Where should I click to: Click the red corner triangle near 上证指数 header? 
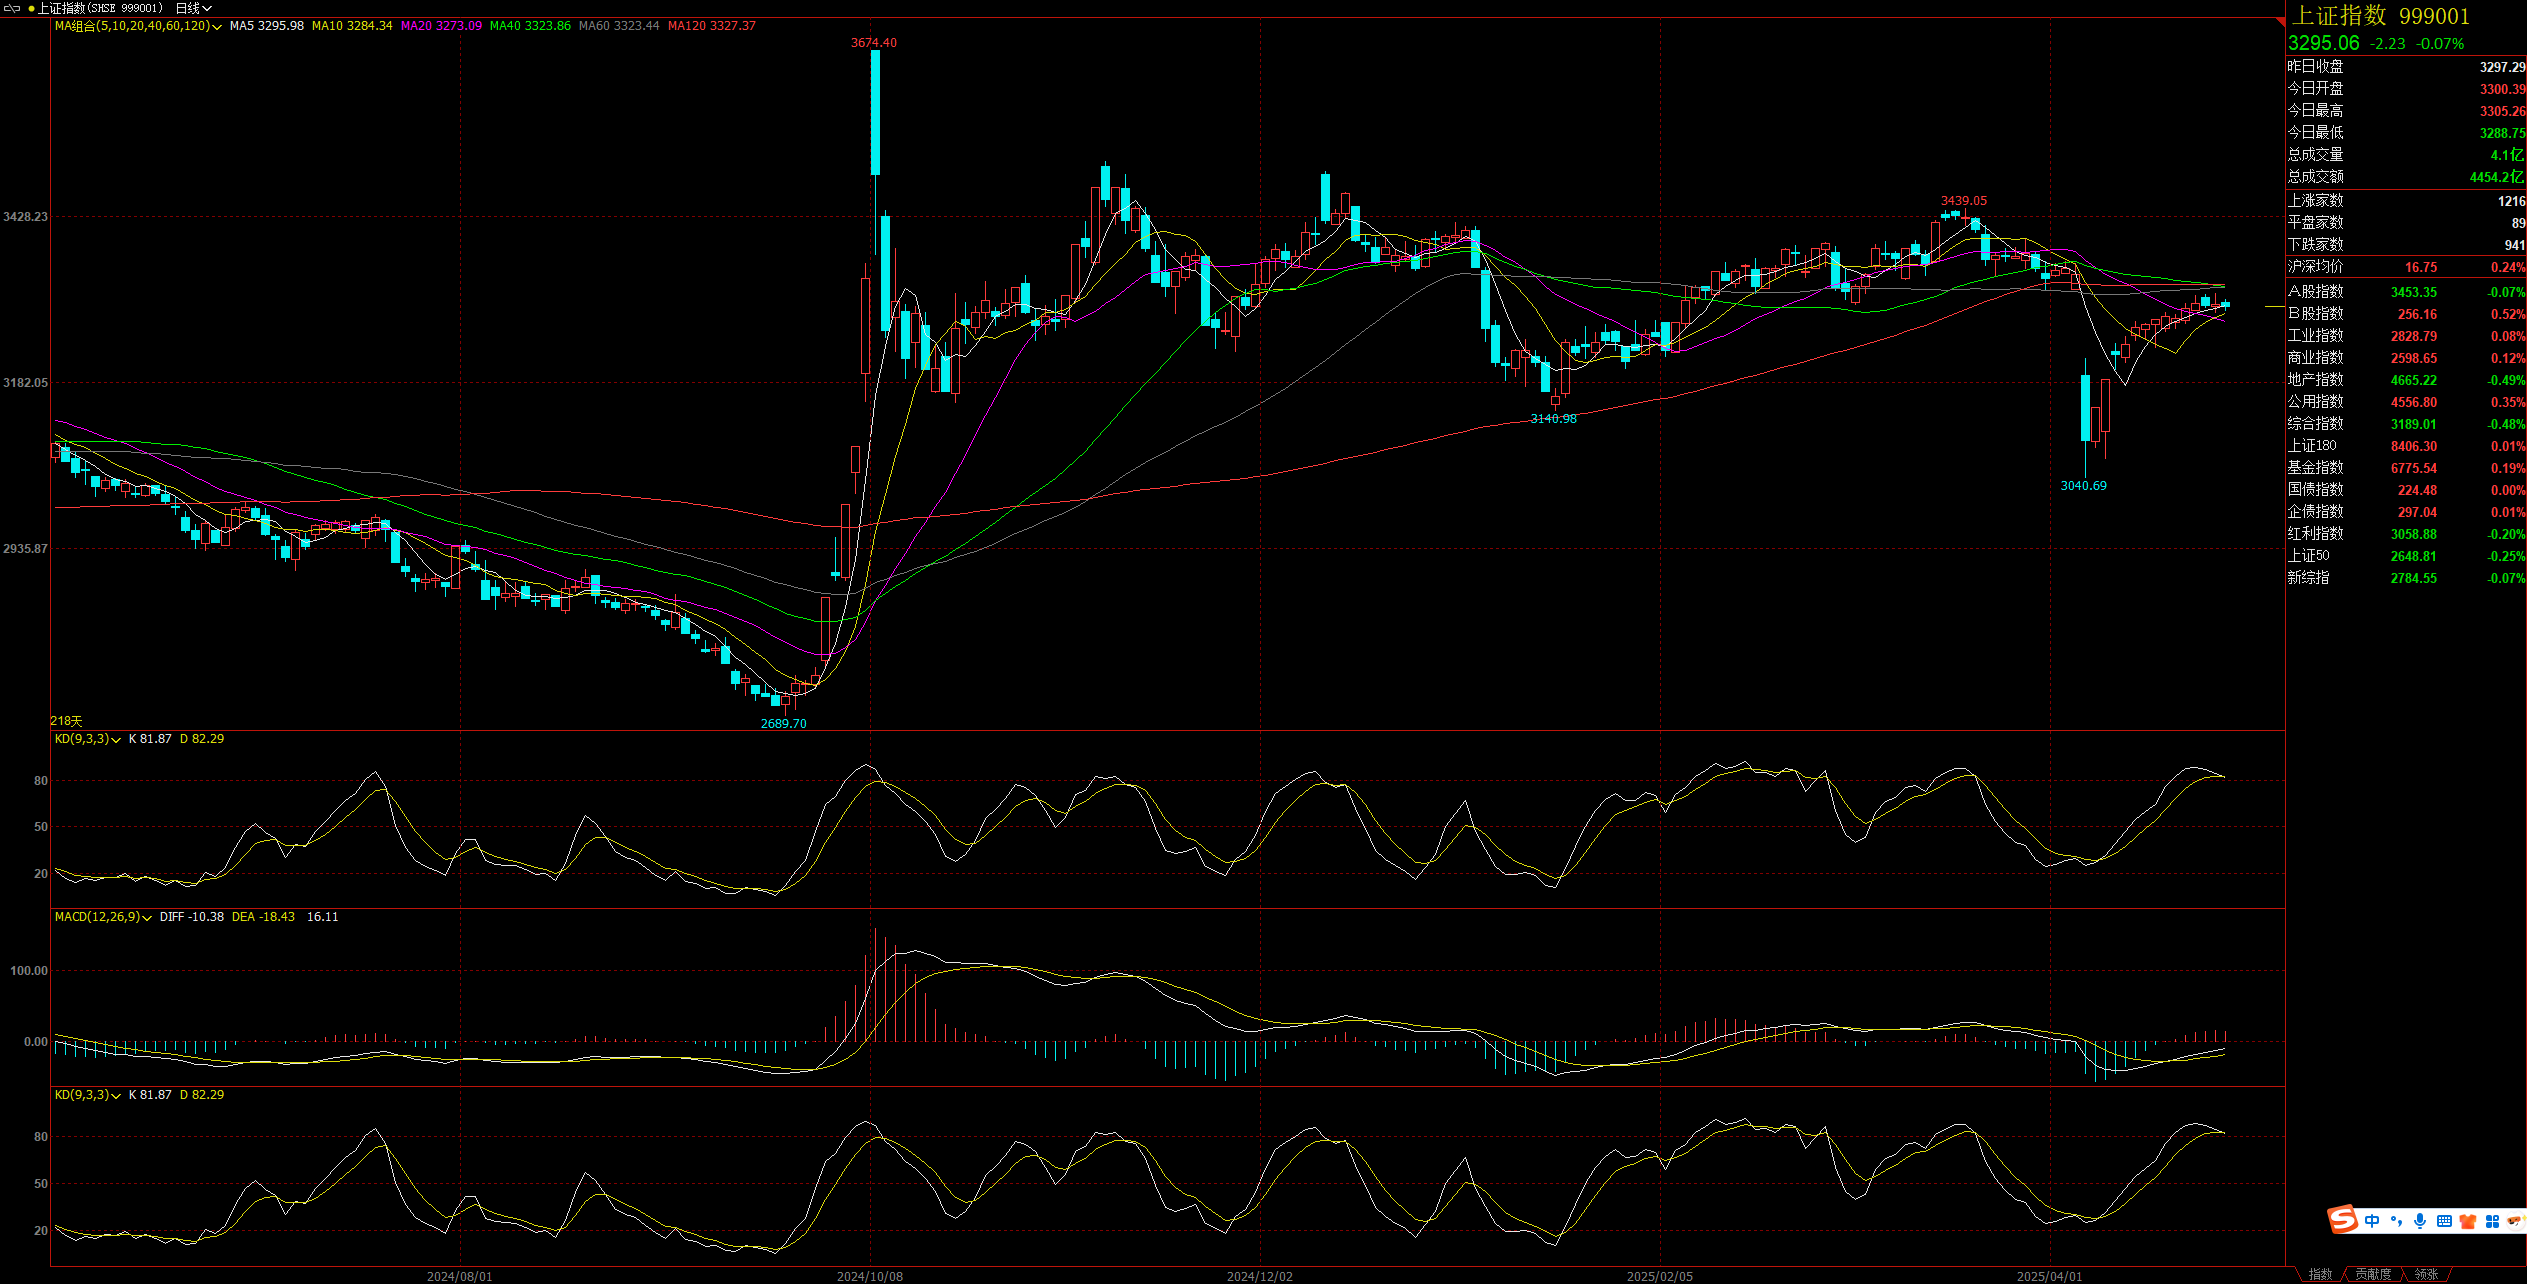(2281, 20)
